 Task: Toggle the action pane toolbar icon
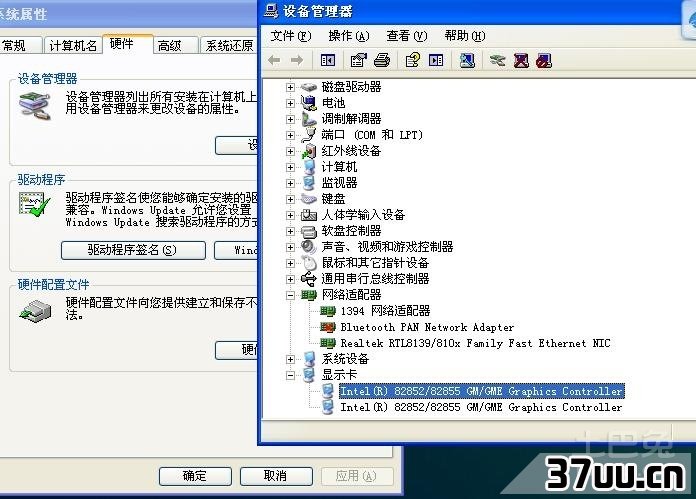436,60
